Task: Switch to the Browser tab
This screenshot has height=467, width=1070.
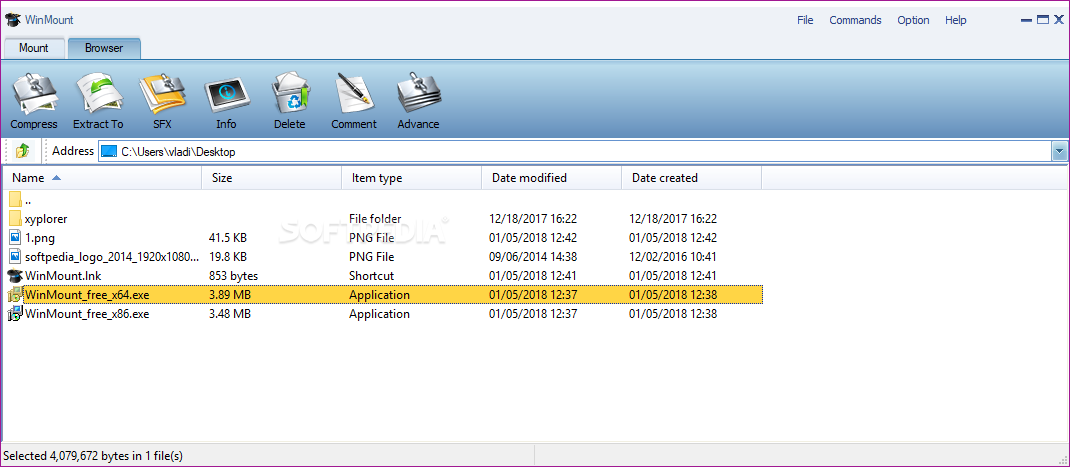Action: pos(104,48)
